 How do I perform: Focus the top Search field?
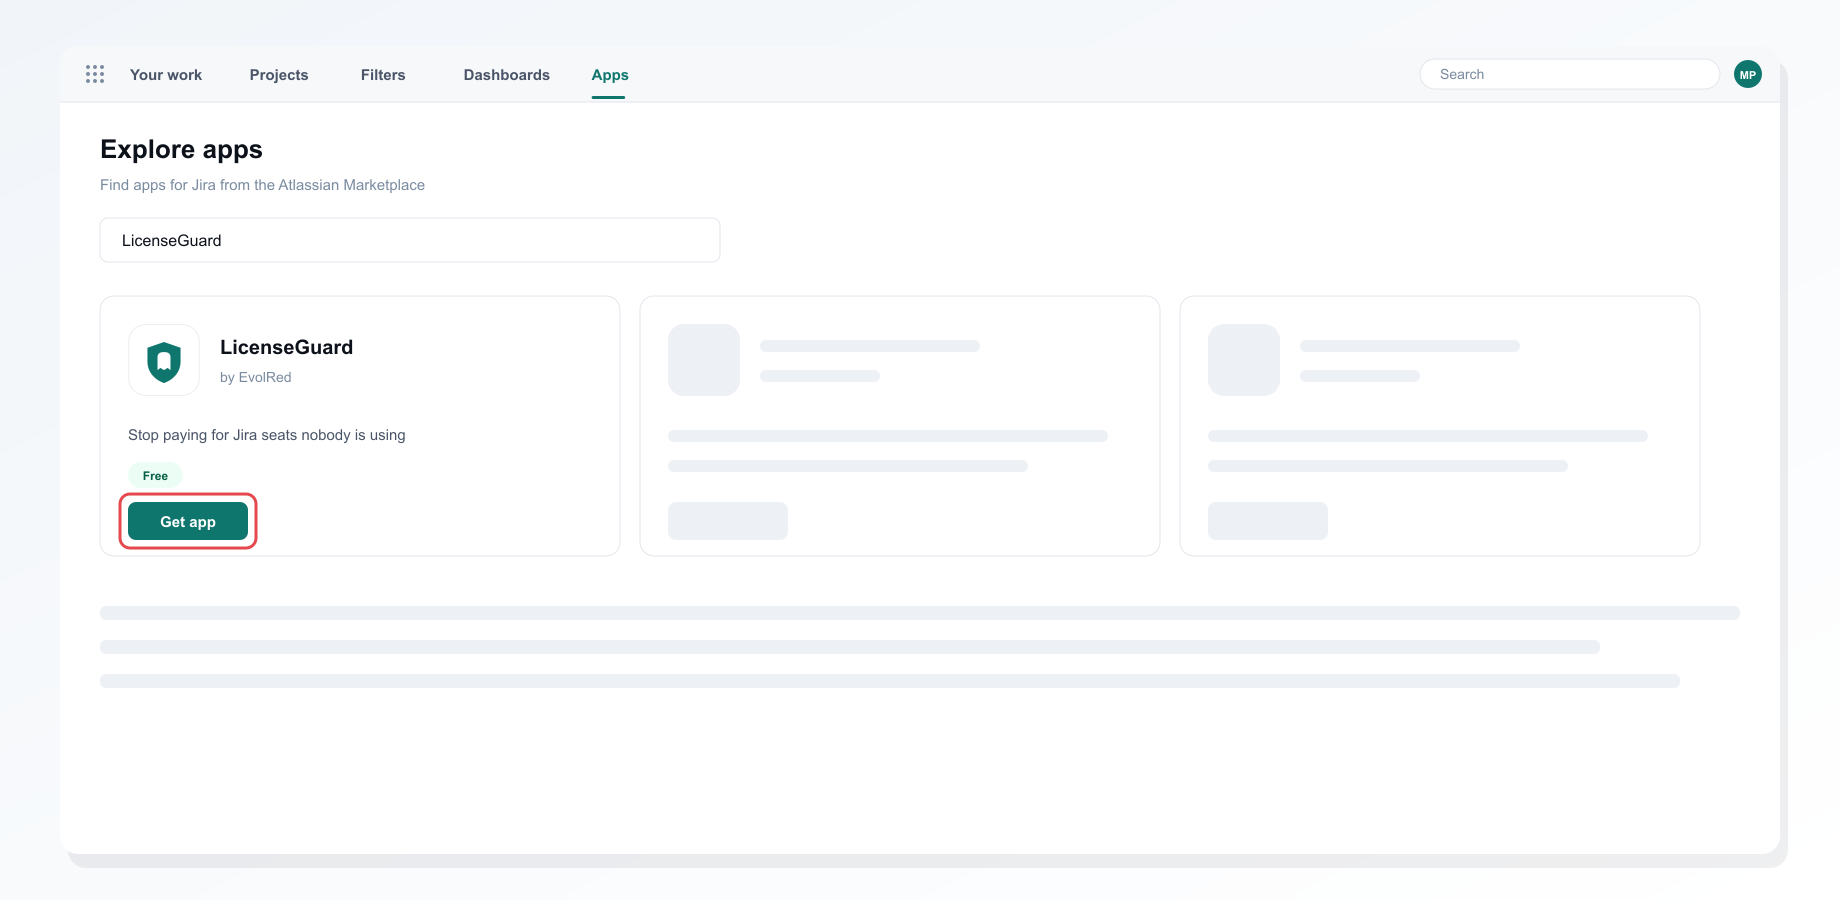pyautogui.click(x=1569, y=74)
